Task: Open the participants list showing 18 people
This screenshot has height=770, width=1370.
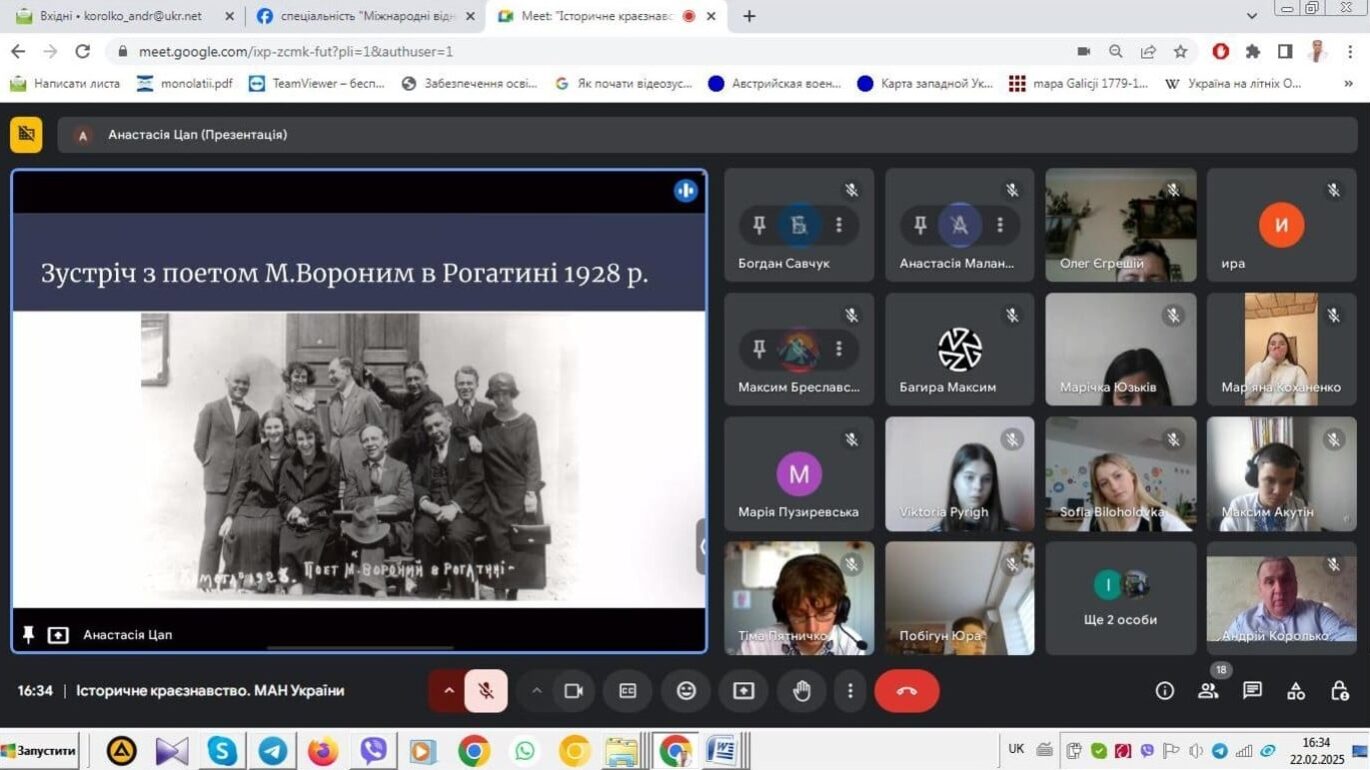Action: point(1208,690)
